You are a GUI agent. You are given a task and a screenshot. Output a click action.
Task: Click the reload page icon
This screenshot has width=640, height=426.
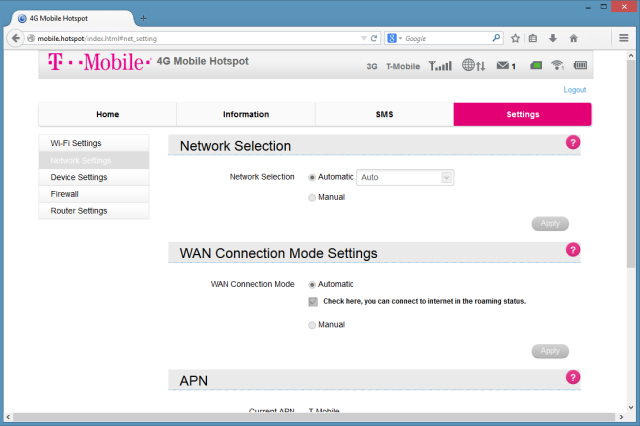click(374, 38)
